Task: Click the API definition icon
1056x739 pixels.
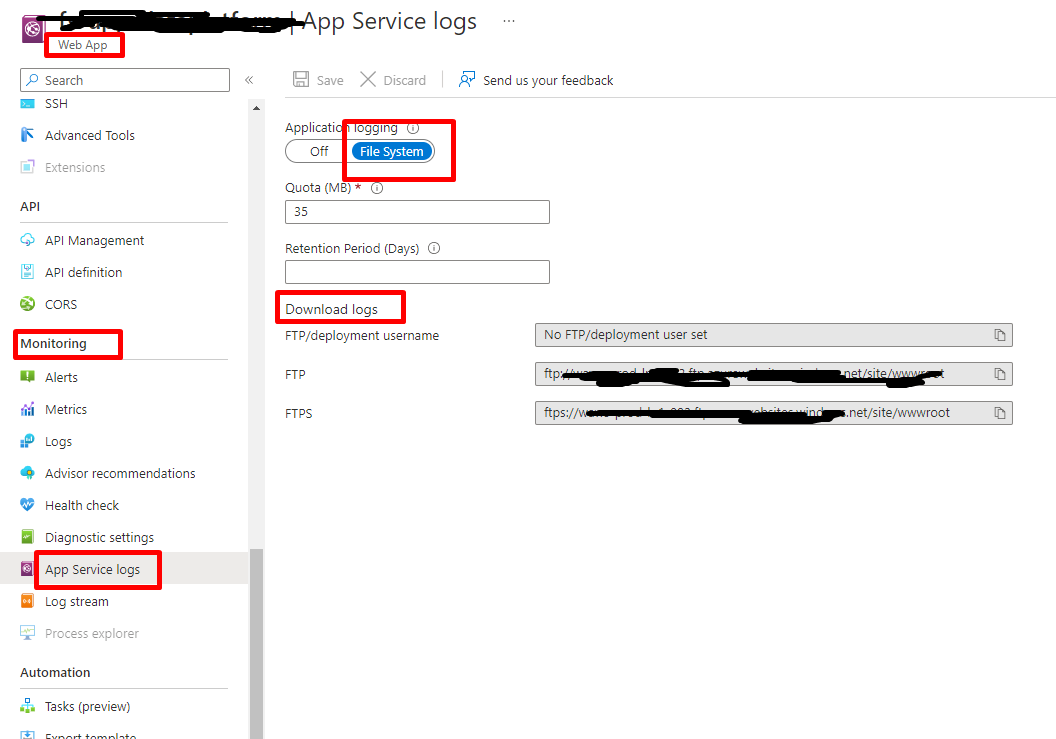Action: pyautogui.click(x=27, y=271)
